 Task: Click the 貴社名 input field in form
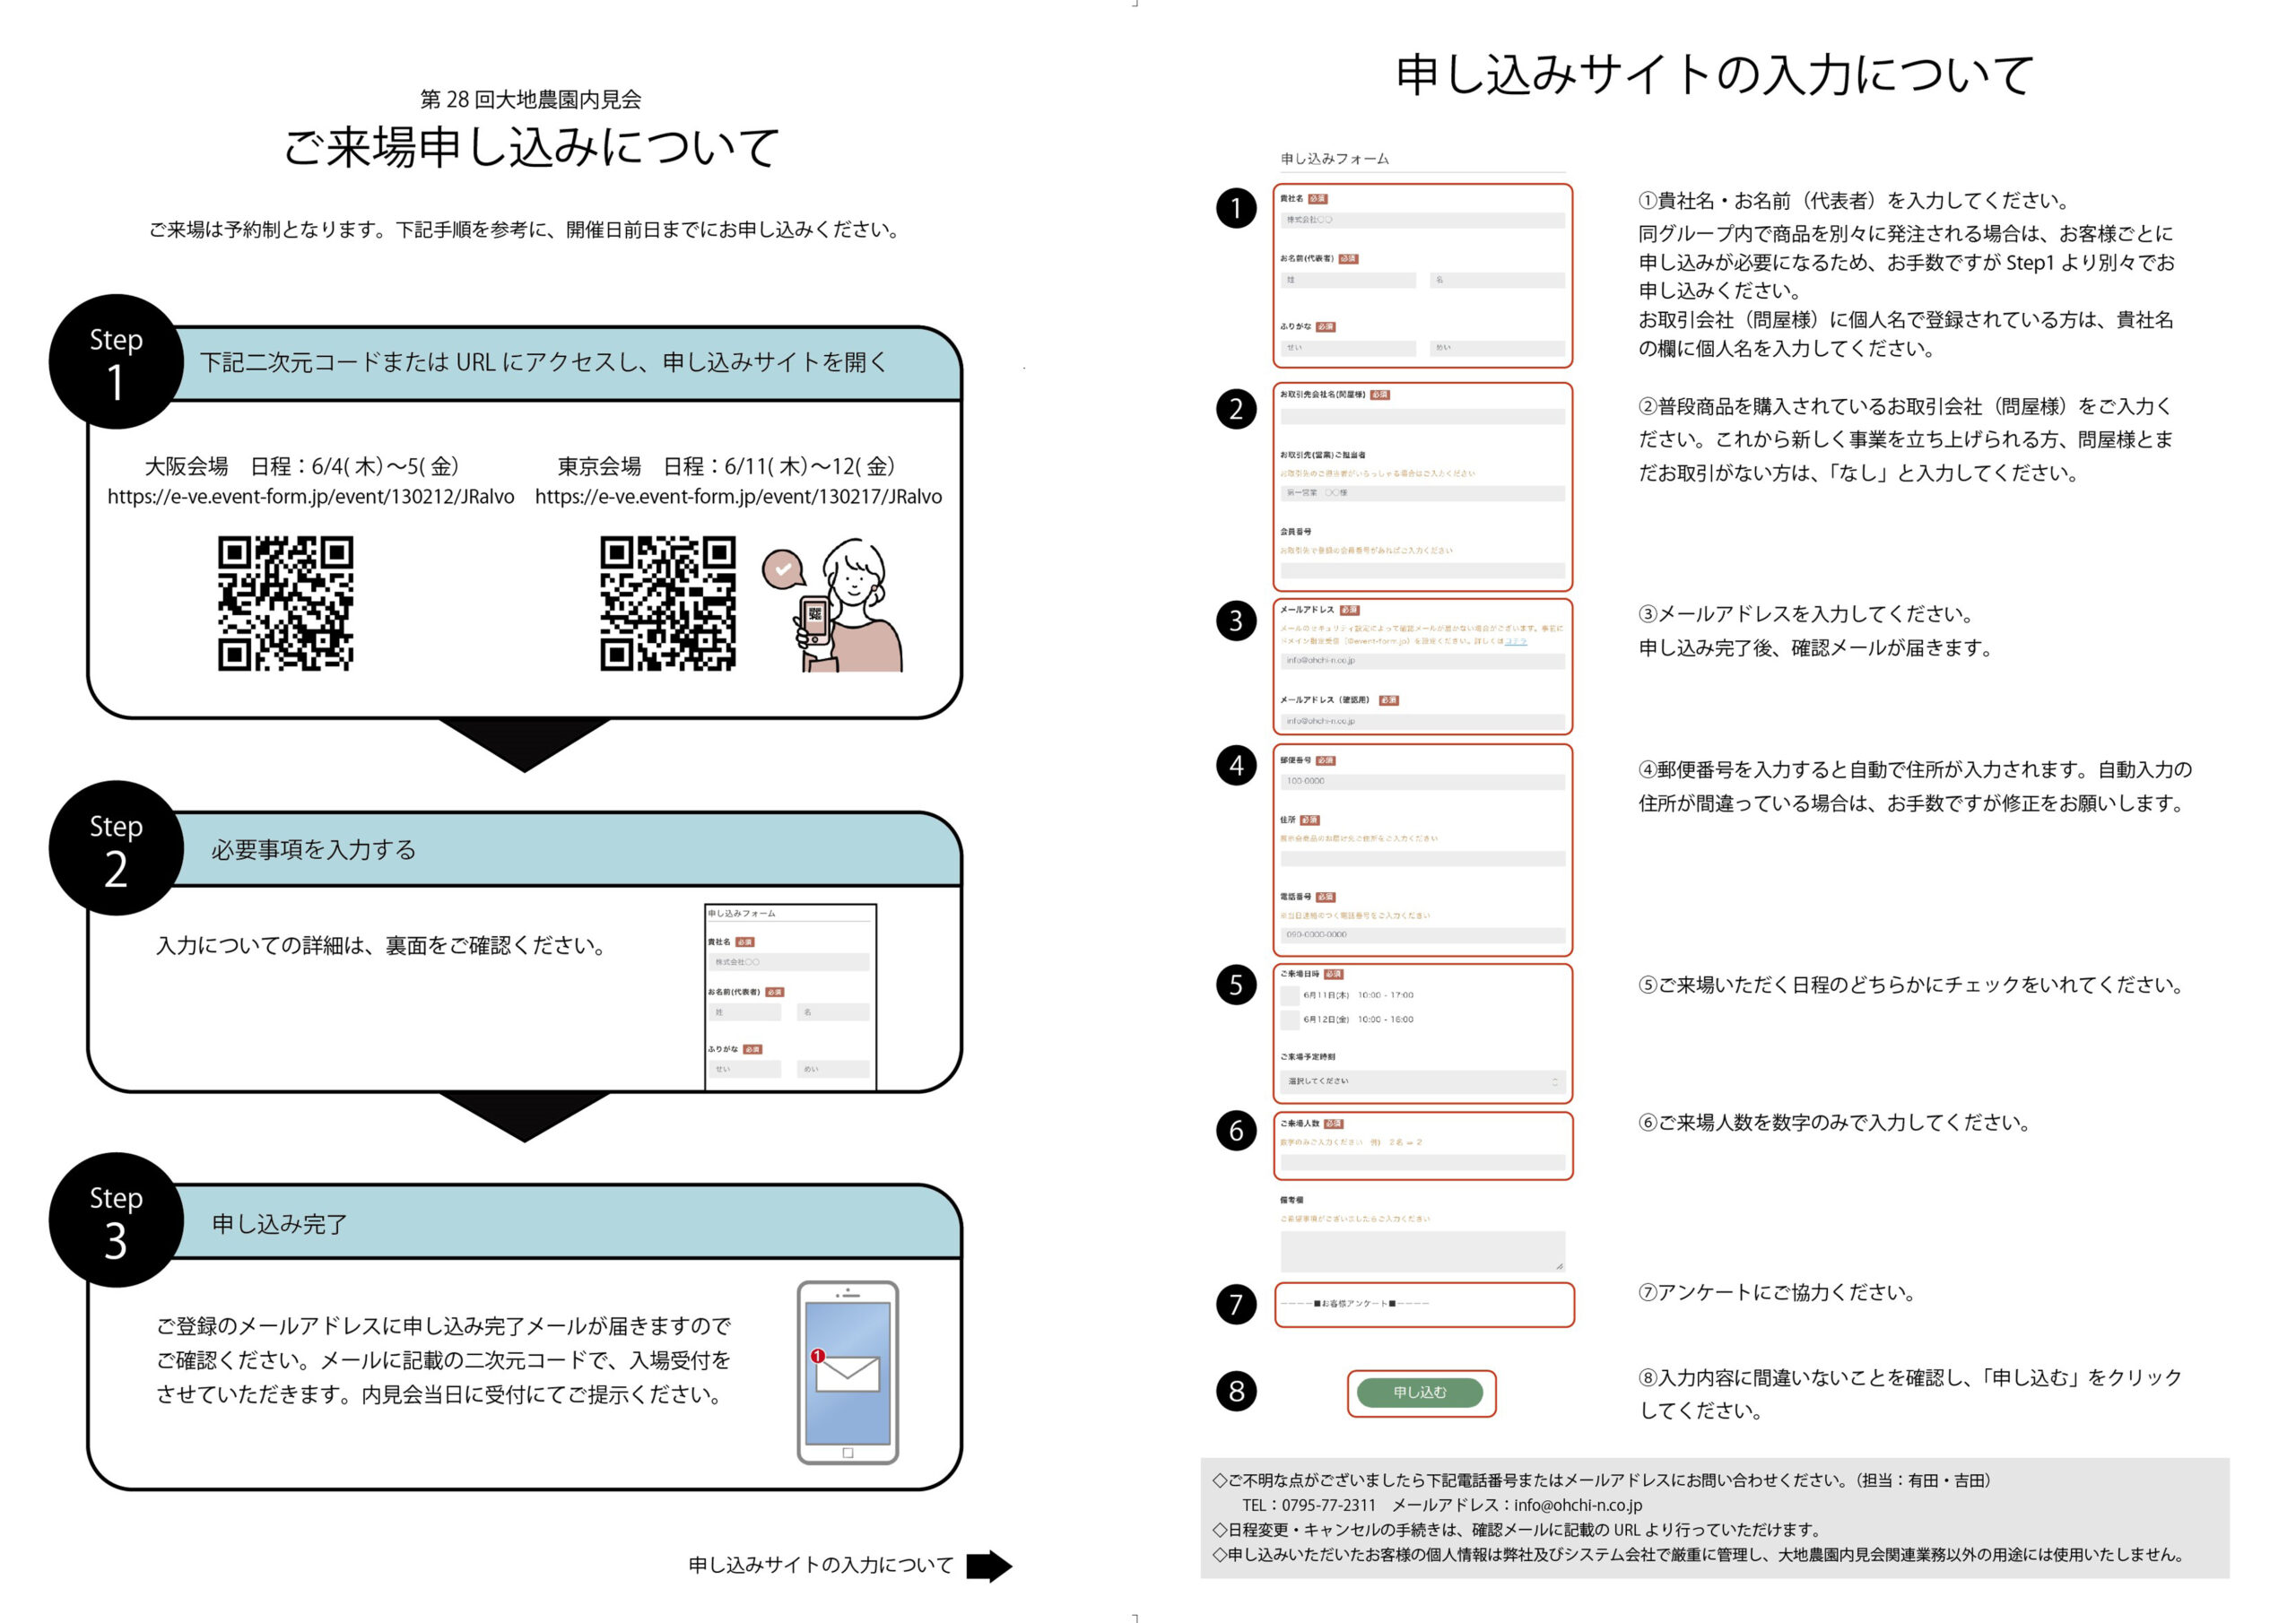point(1422,220)
